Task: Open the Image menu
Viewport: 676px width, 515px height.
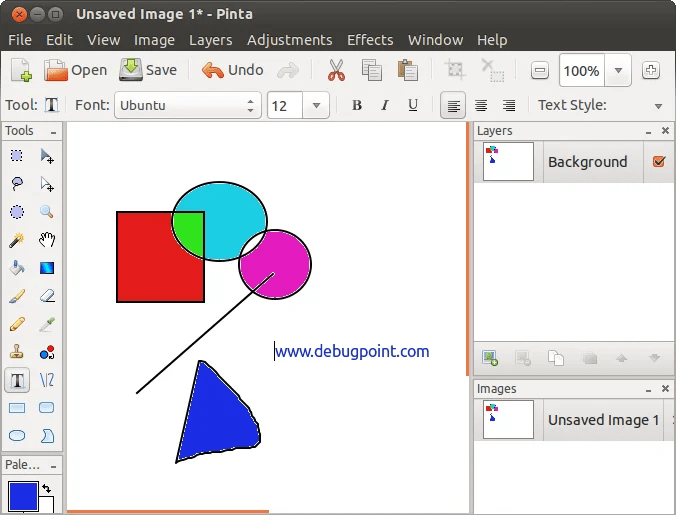Action: (154, 40)
